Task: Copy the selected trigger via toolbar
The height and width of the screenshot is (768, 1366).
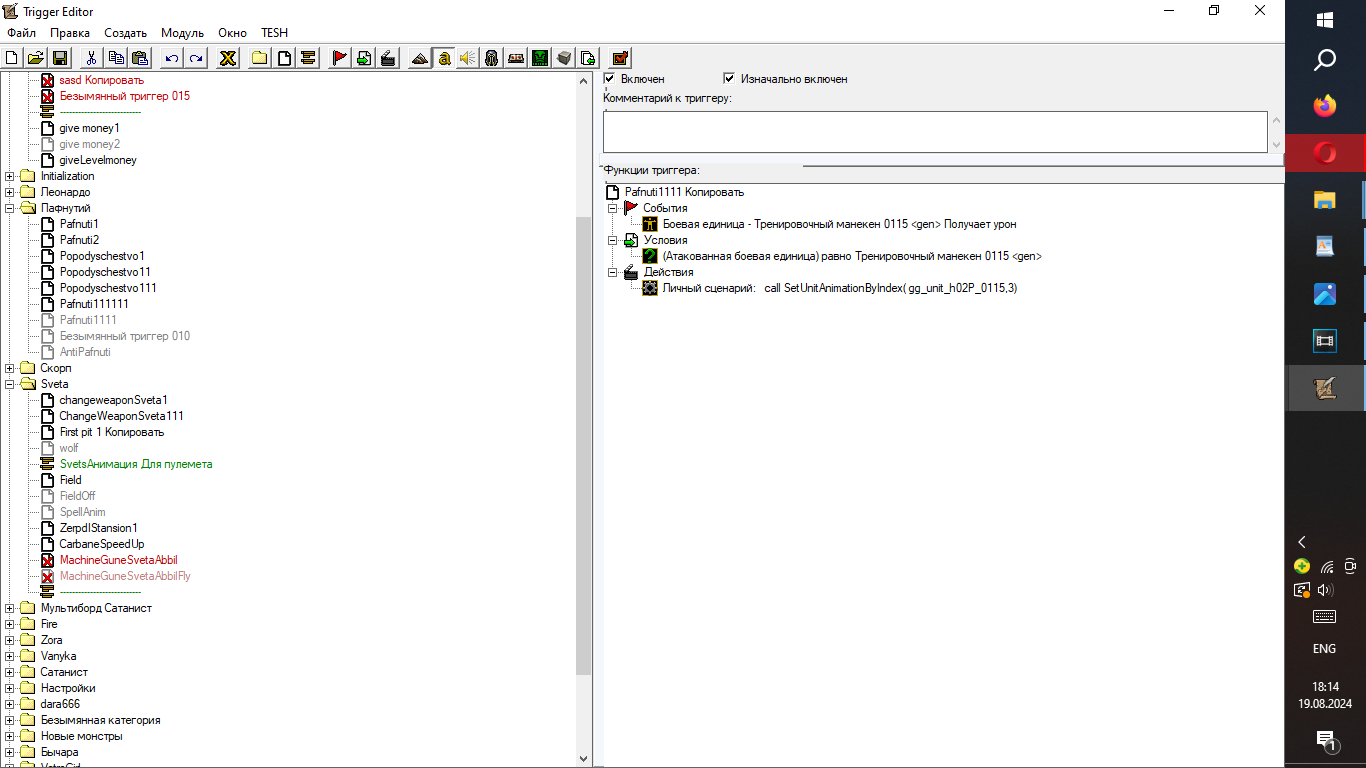Action: click(116, 58)
